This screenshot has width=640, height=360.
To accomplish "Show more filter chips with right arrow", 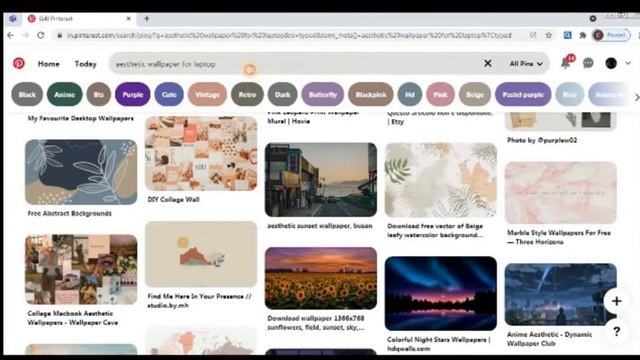I will (636, 97).
